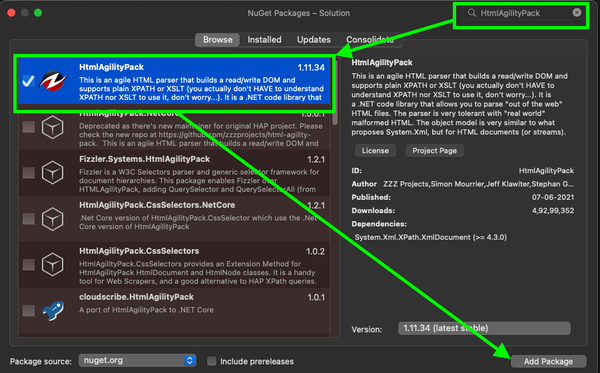Click the HtmlAgilityPack.CssSelectors cube icon

click(x=52, y=264)
